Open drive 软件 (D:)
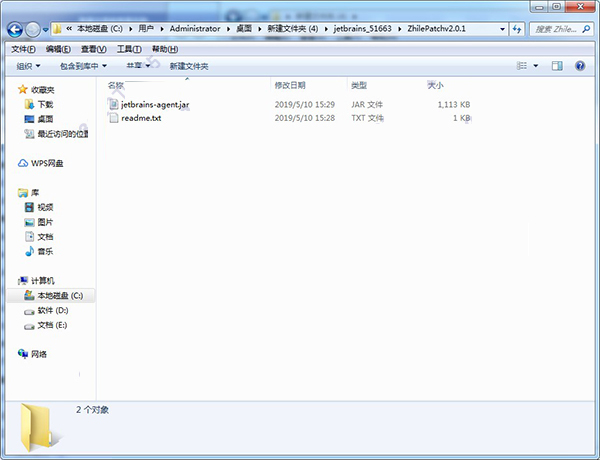 point(46,310)
